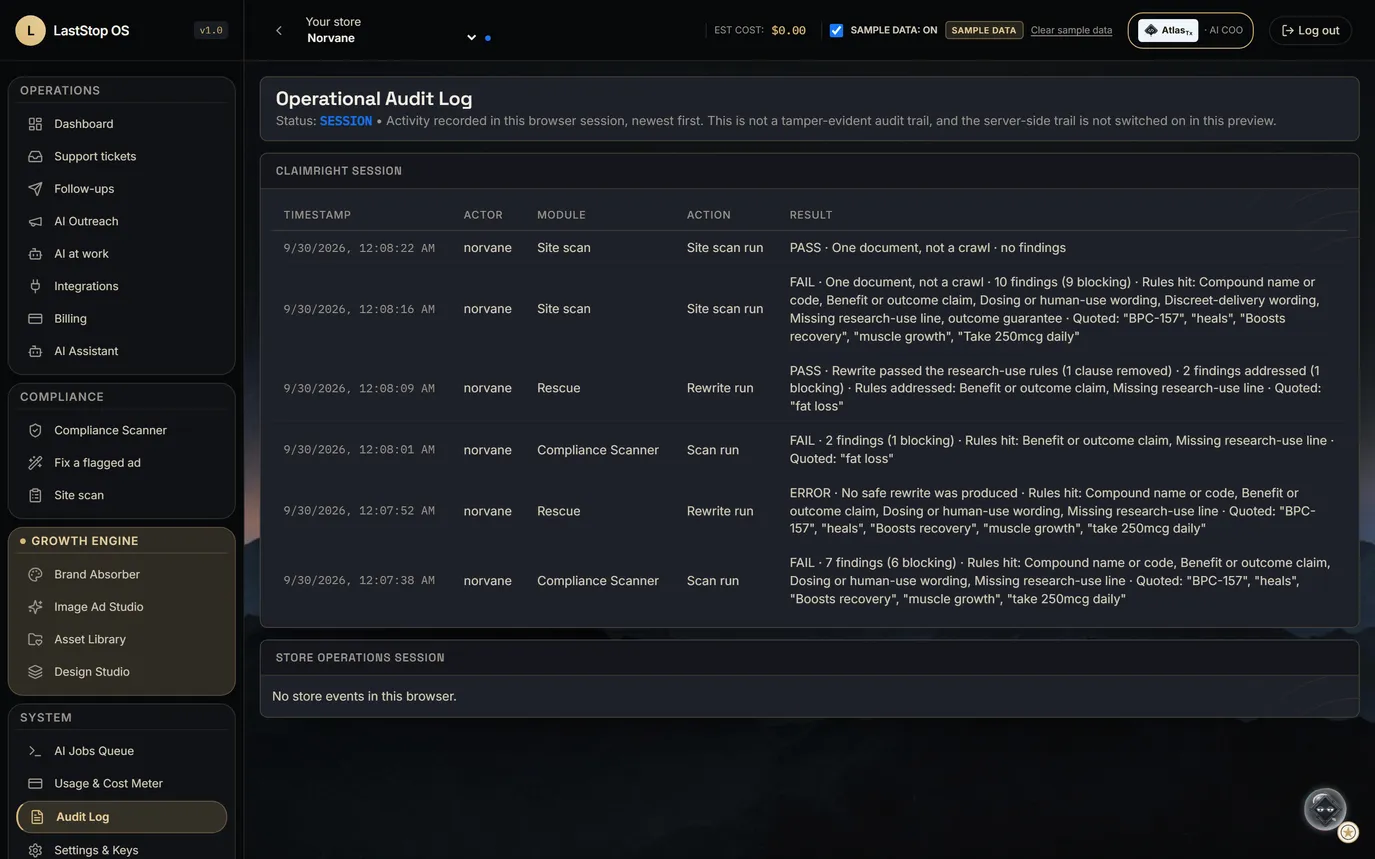This screenshot has height=859, width=1375.
Task: Open Settings & Keys
Action: tap(122, 850)
